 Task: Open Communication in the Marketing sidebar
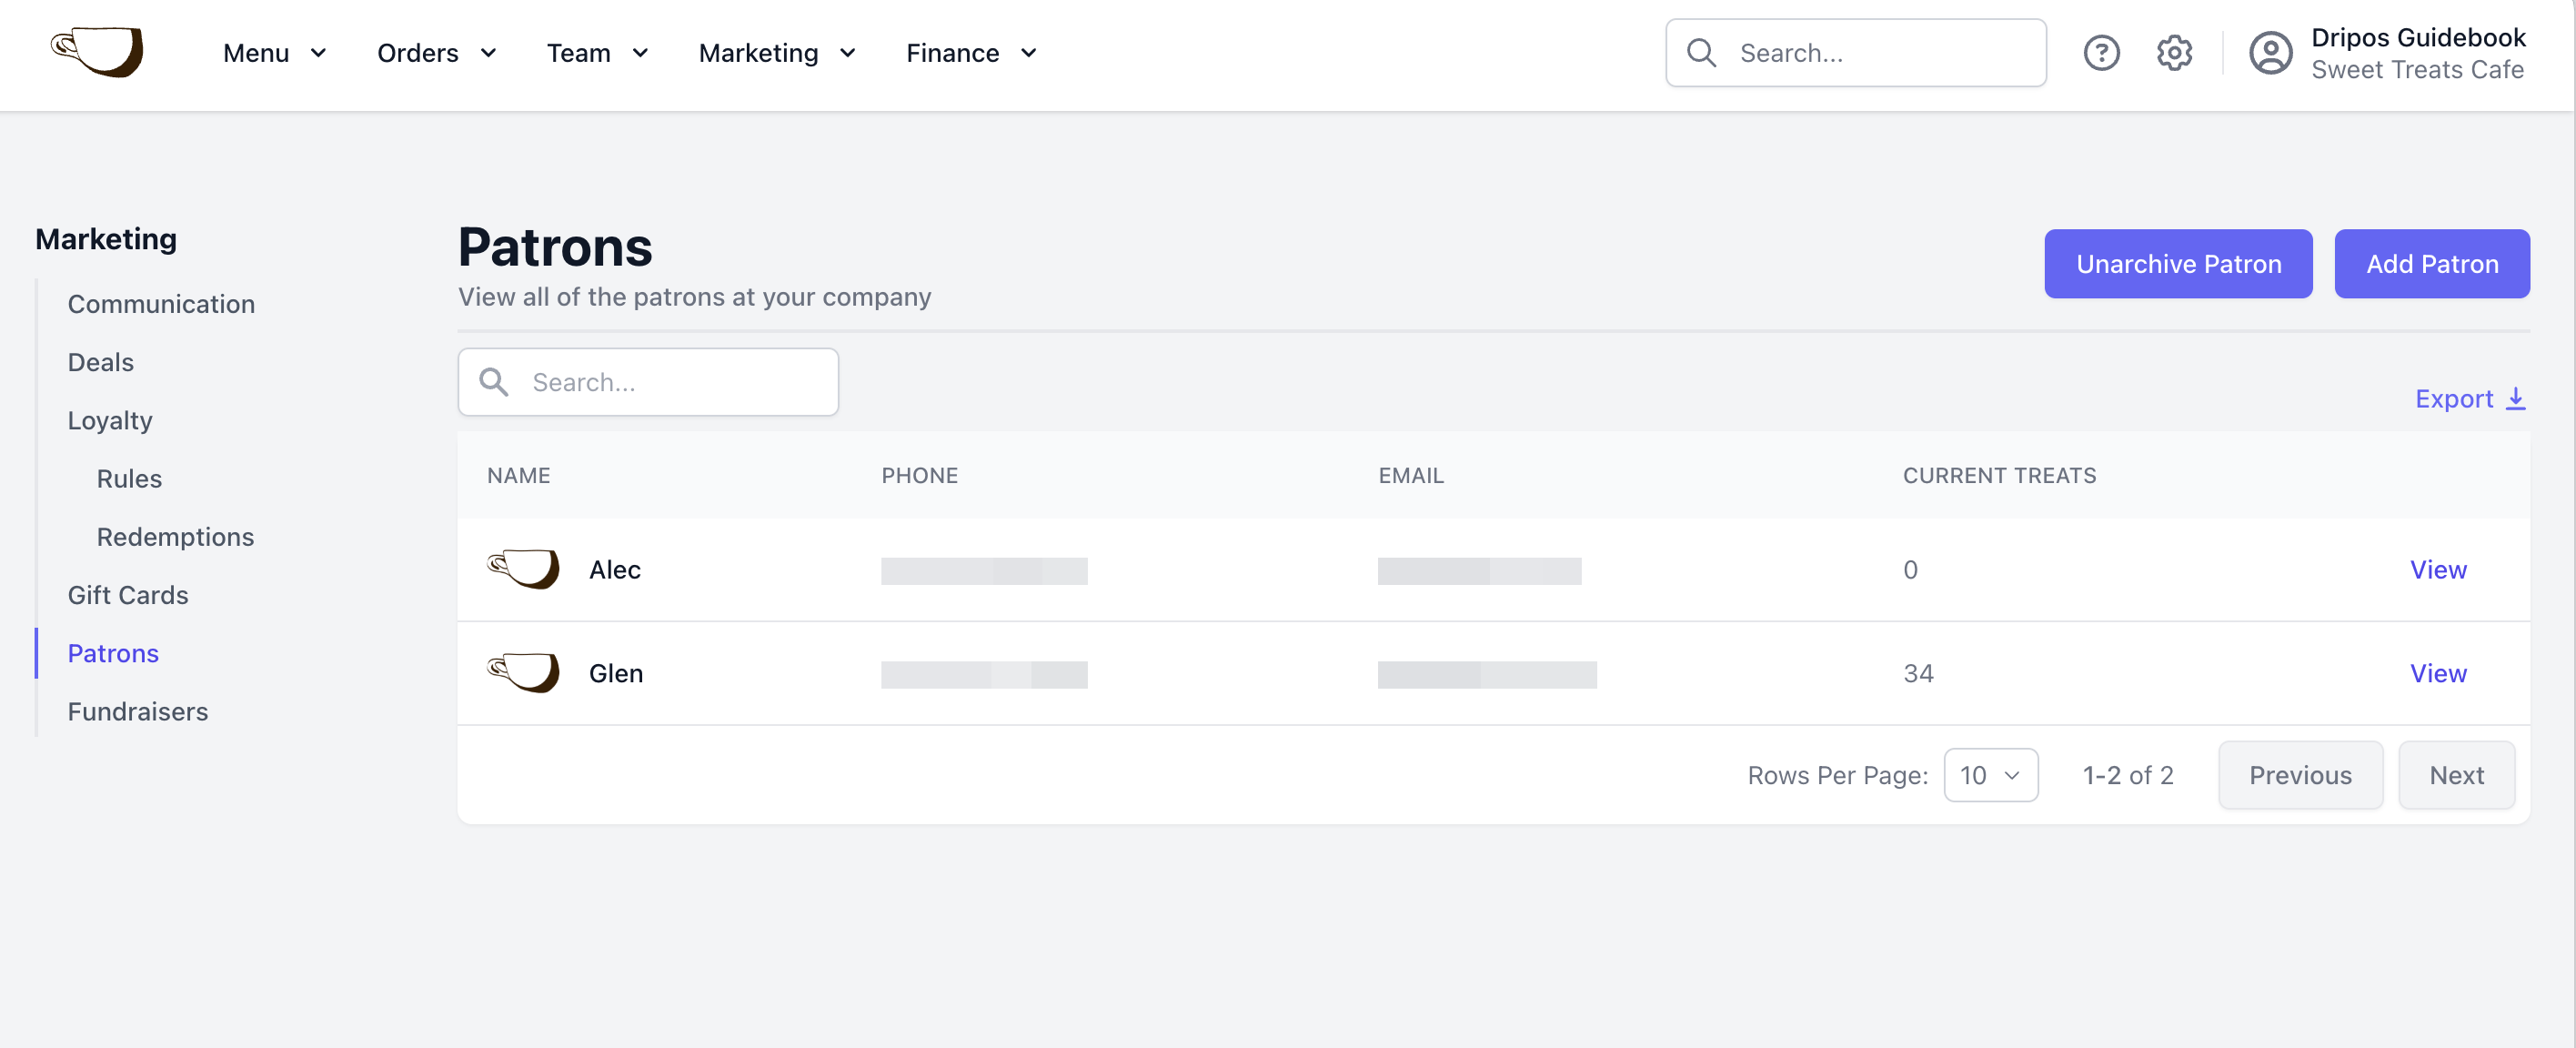(x=161, y=304)
